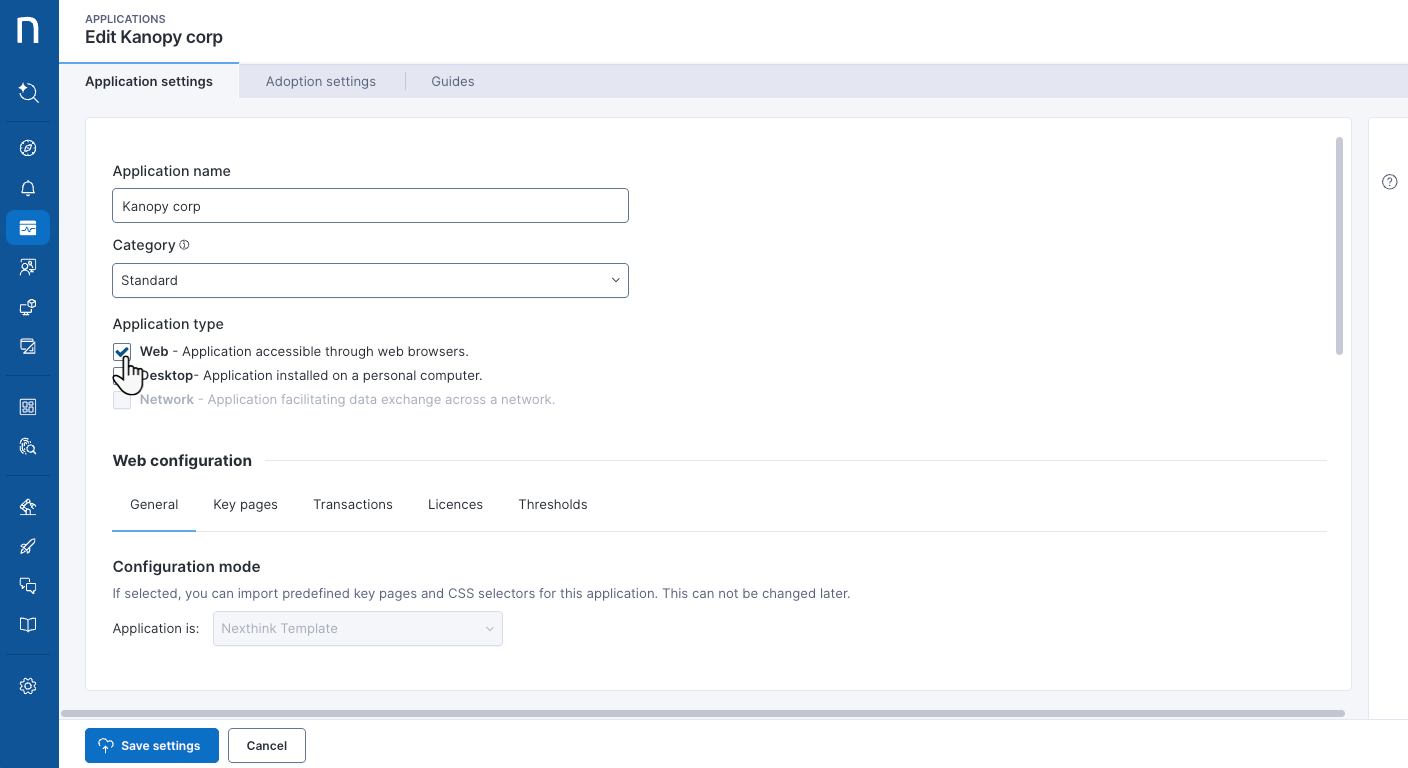The width and height of the screenshot is (1408, 768).
Task: Open the open-book documentation icon
Action: pyautogui.click(x=28, y=625)
